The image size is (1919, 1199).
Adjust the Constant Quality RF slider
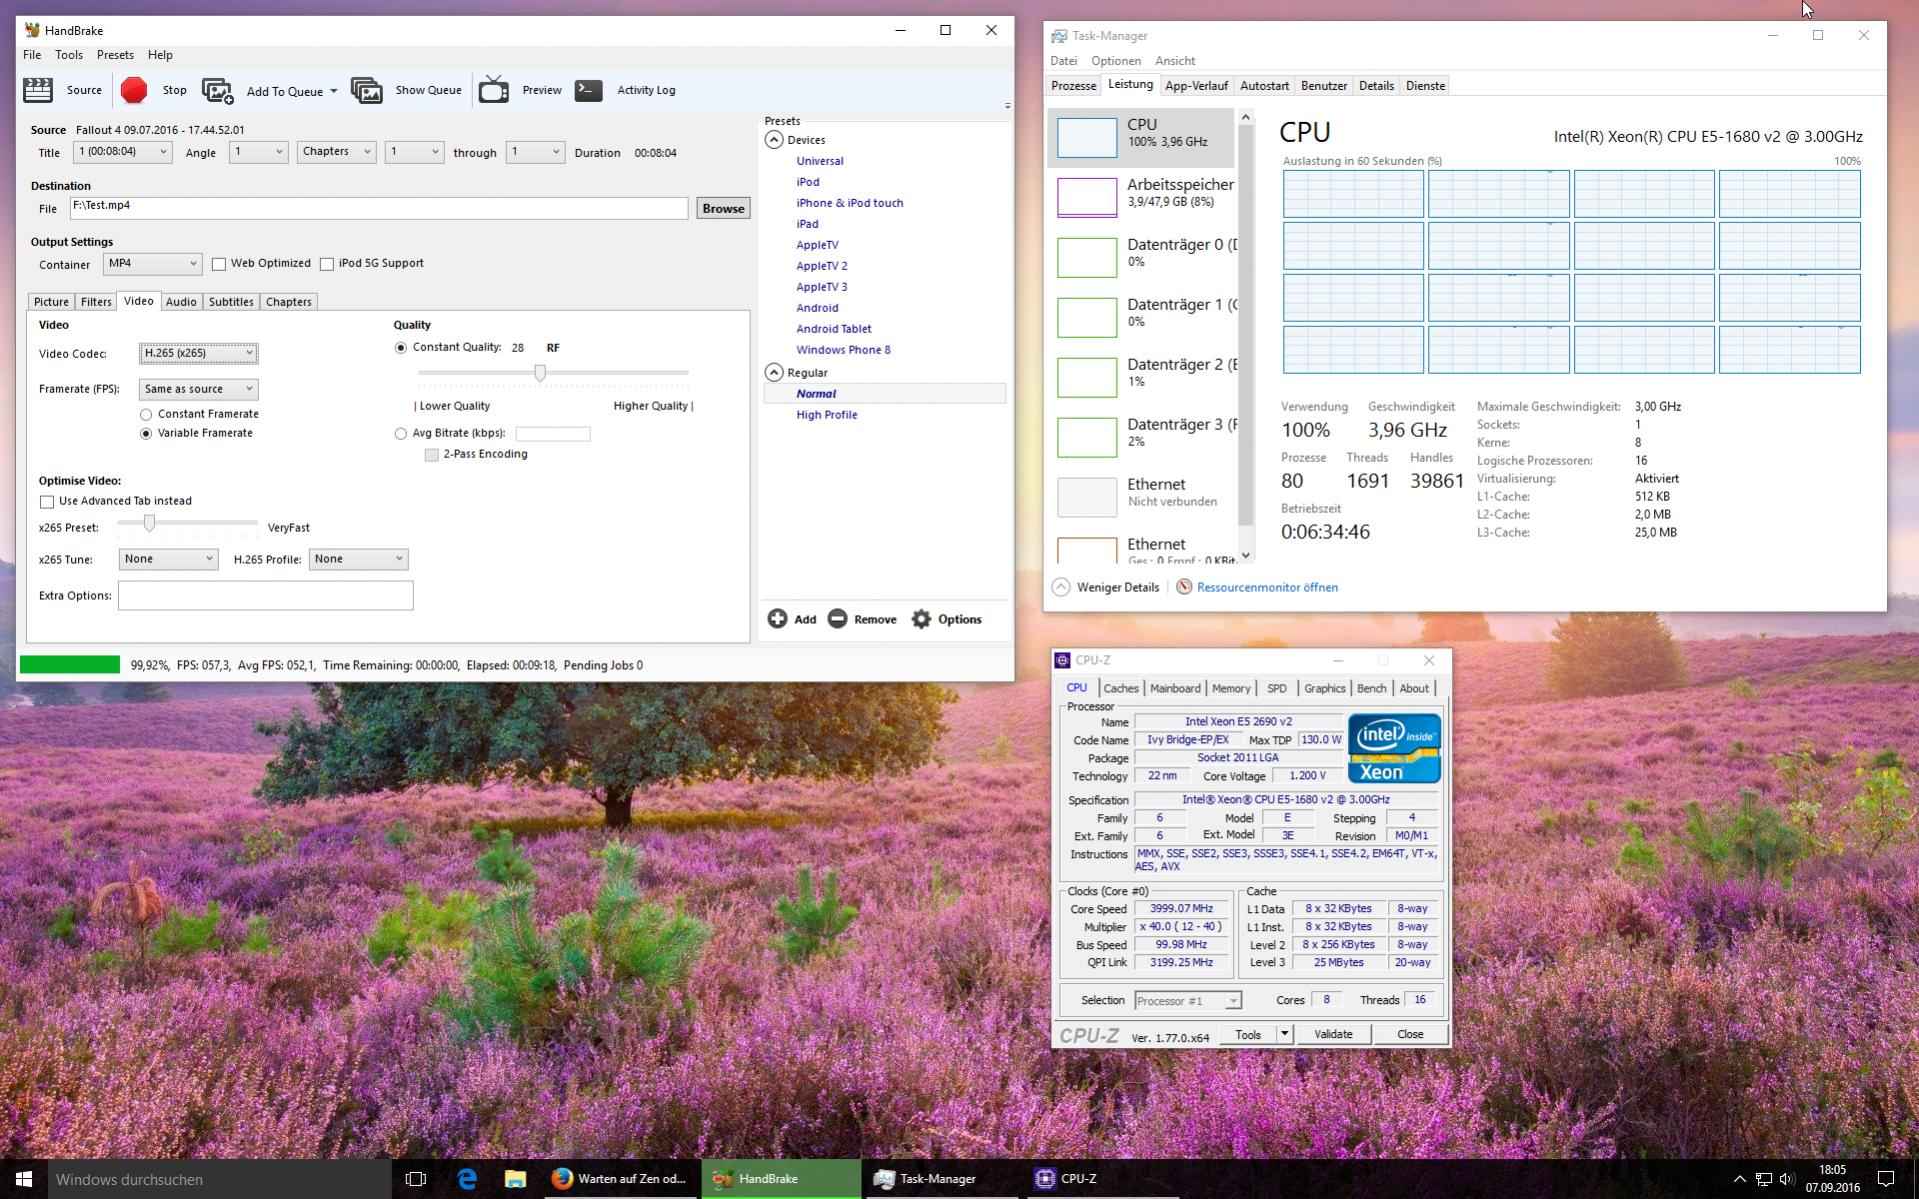[x=540, y=373]
